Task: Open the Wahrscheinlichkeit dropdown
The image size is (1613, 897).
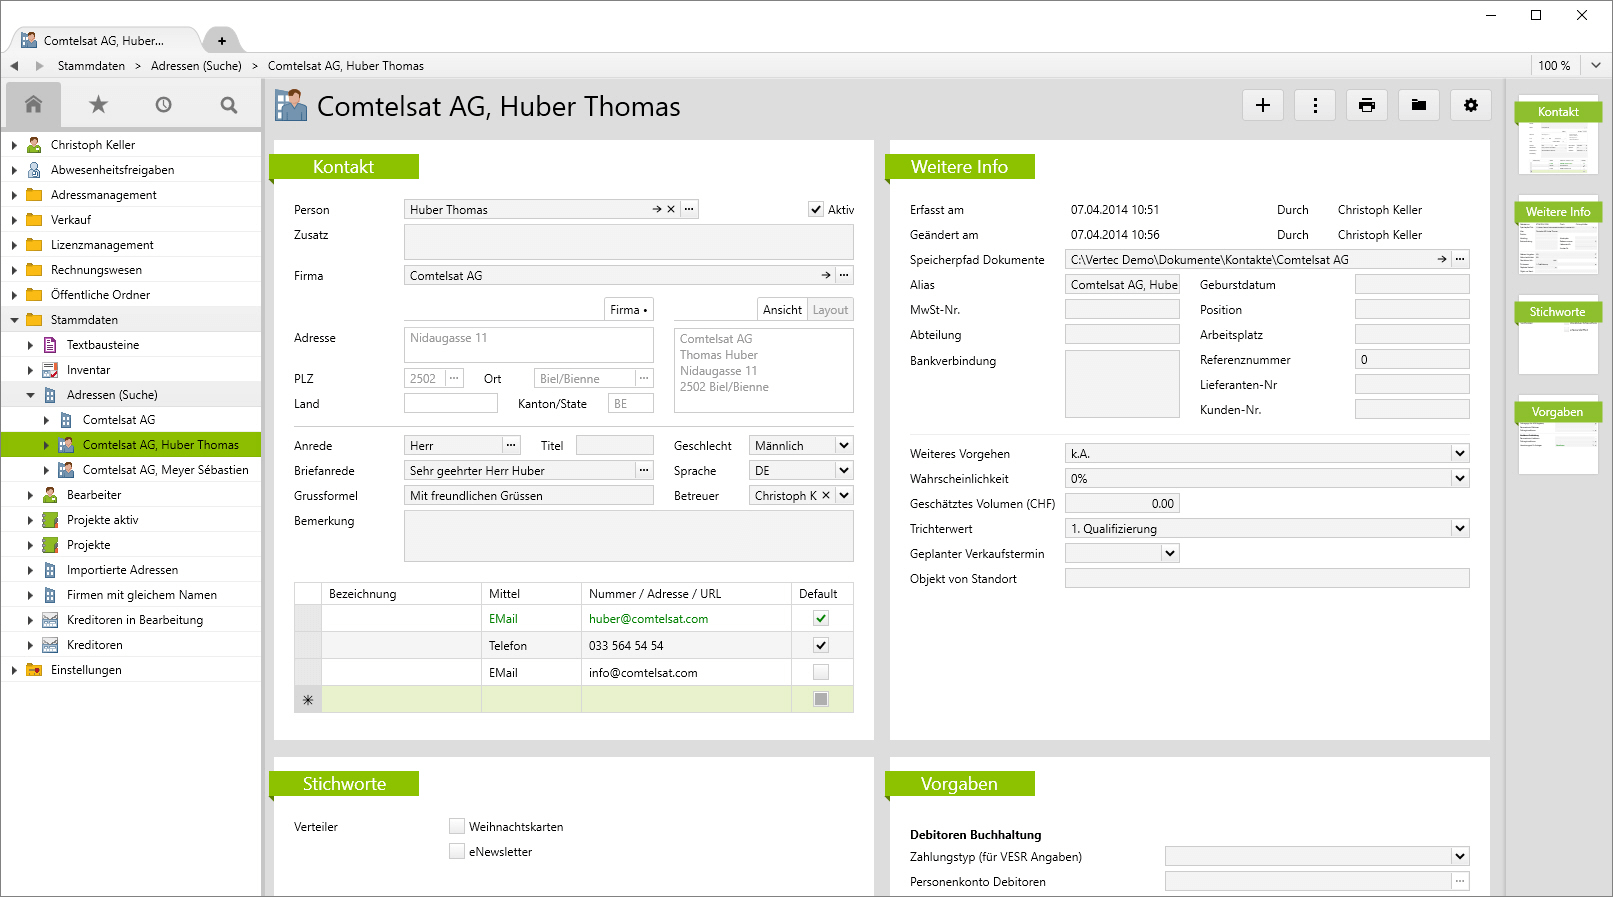Action: pos(1460,478)
